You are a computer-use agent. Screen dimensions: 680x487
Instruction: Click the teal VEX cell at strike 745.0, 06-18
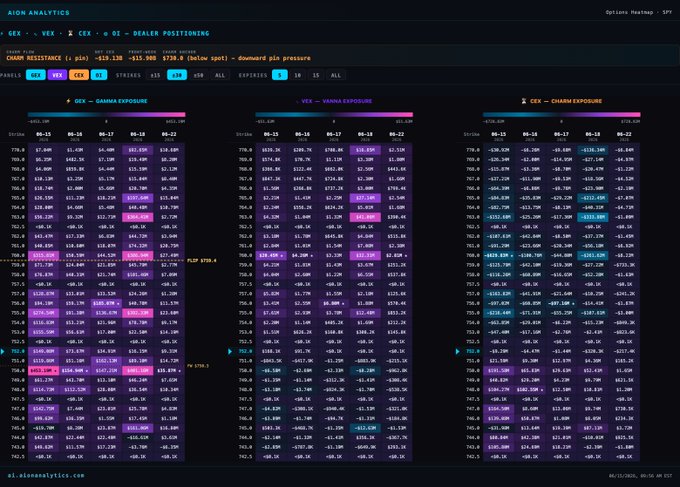pos(365,428)
